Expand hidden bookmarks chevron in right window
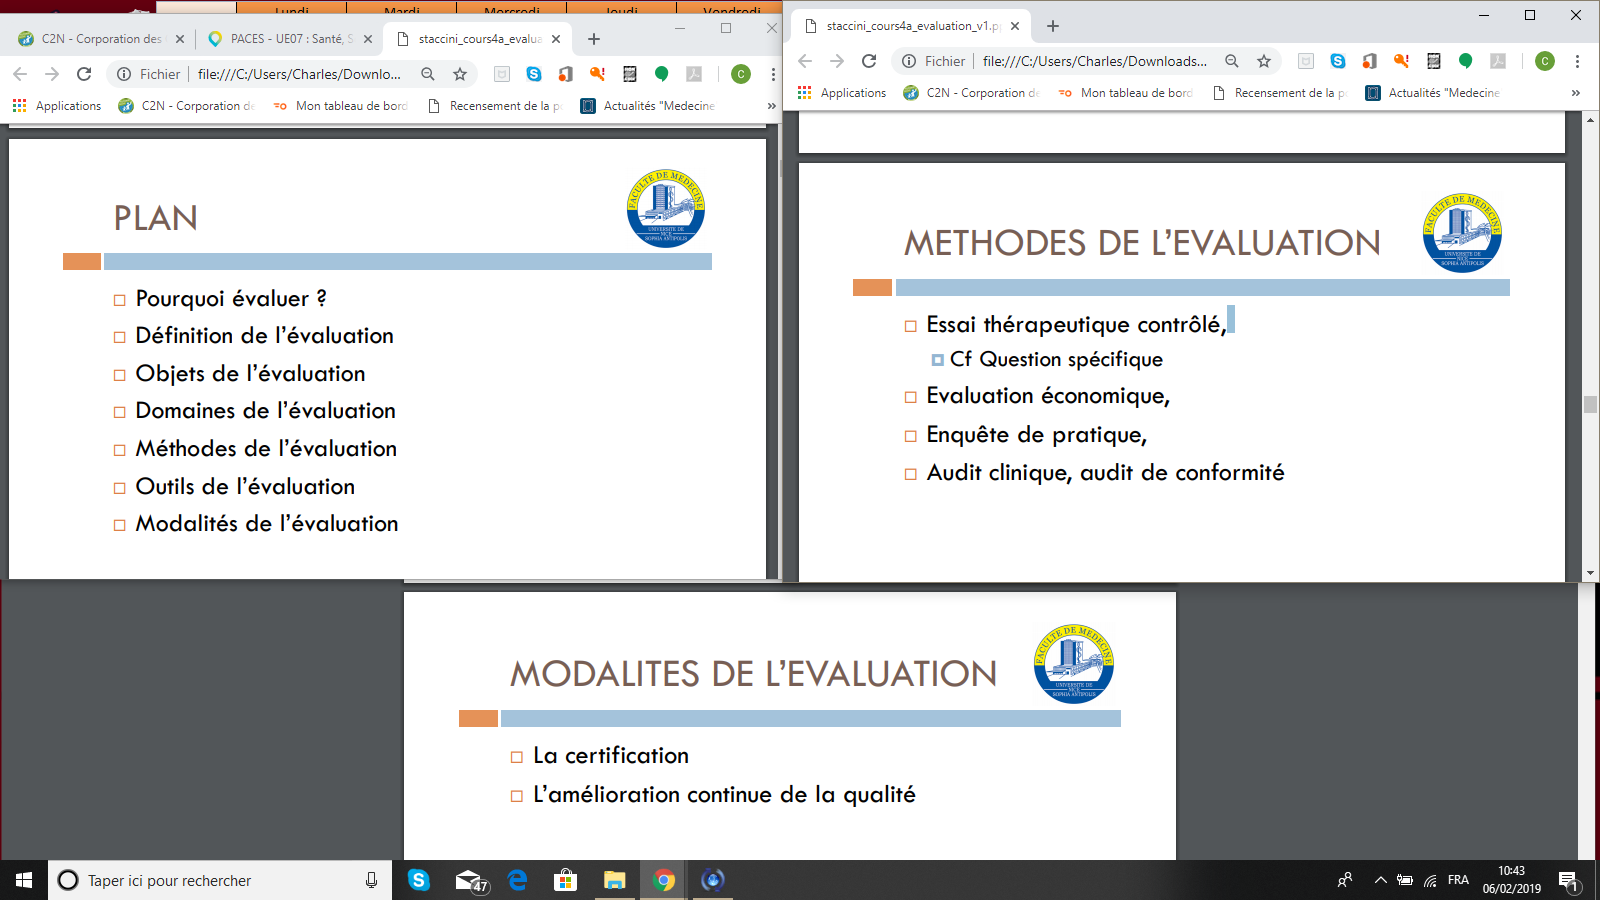 tap(1576, 93)
